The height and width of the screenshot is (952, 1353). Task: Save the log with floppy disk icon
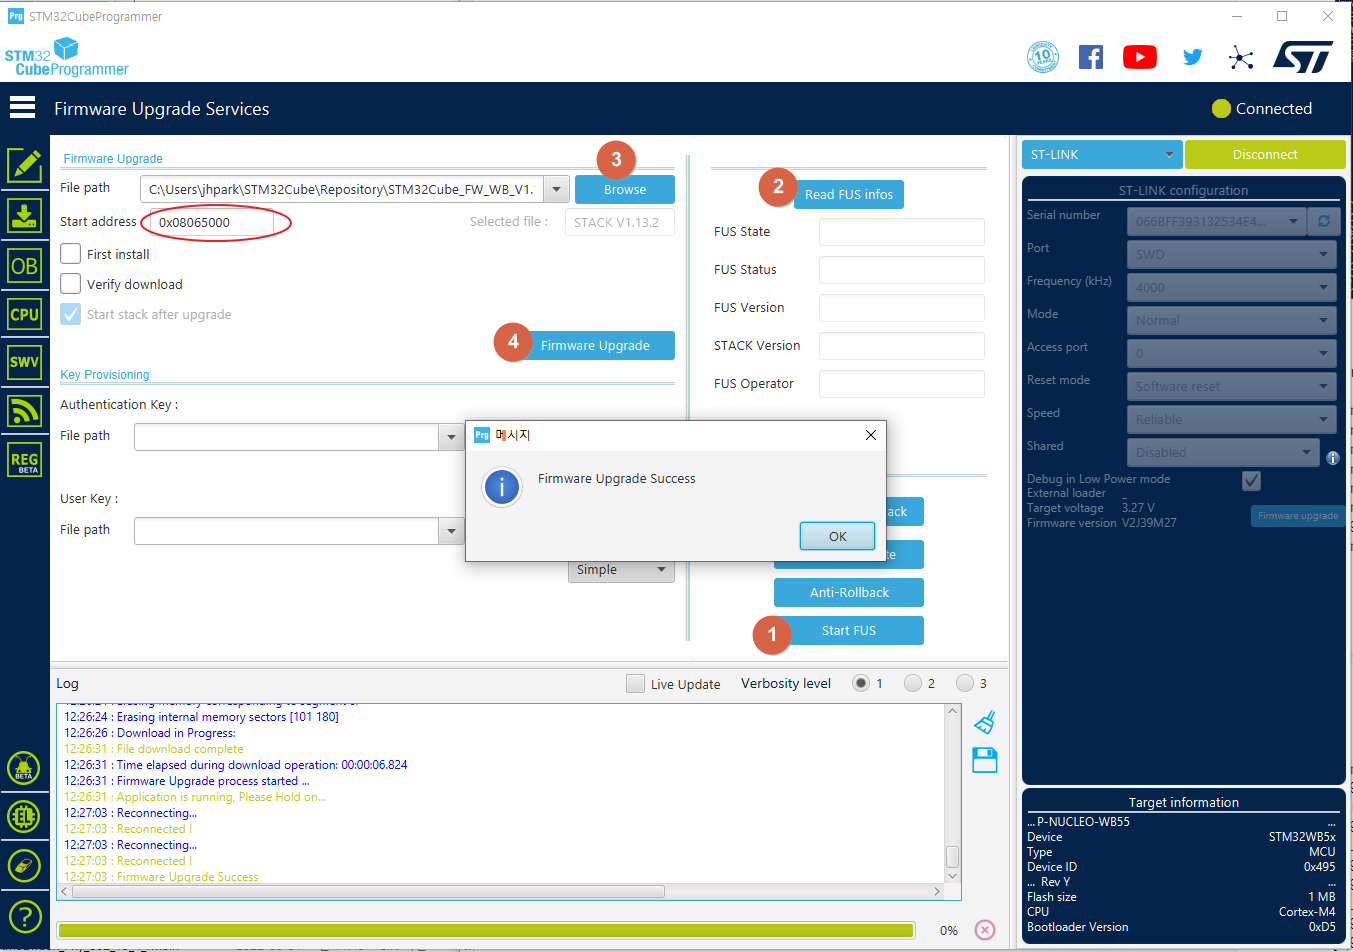point(985,760)
